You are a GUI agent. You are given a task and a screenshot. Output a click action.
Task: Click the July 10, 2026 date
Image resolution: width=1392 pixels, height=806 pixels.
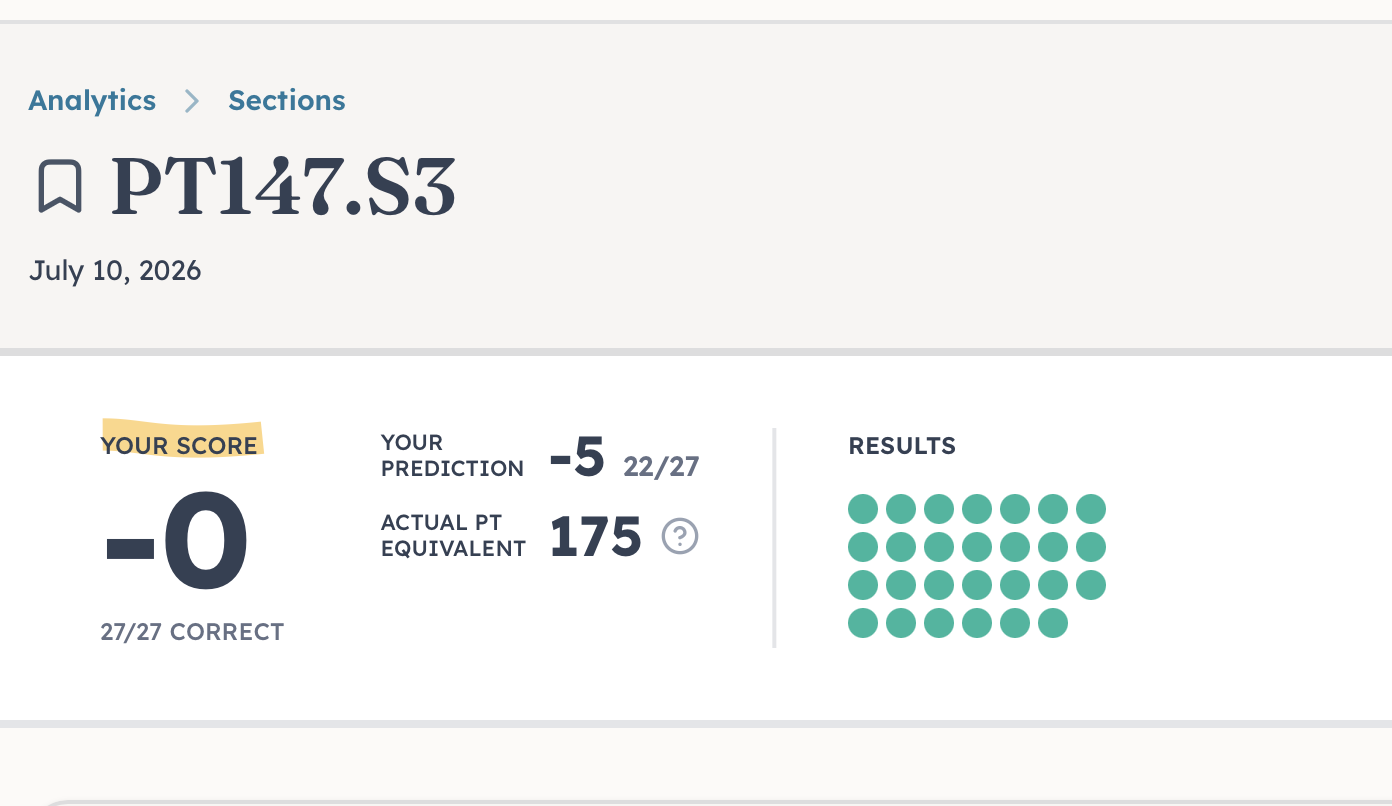tap(115, 271)
